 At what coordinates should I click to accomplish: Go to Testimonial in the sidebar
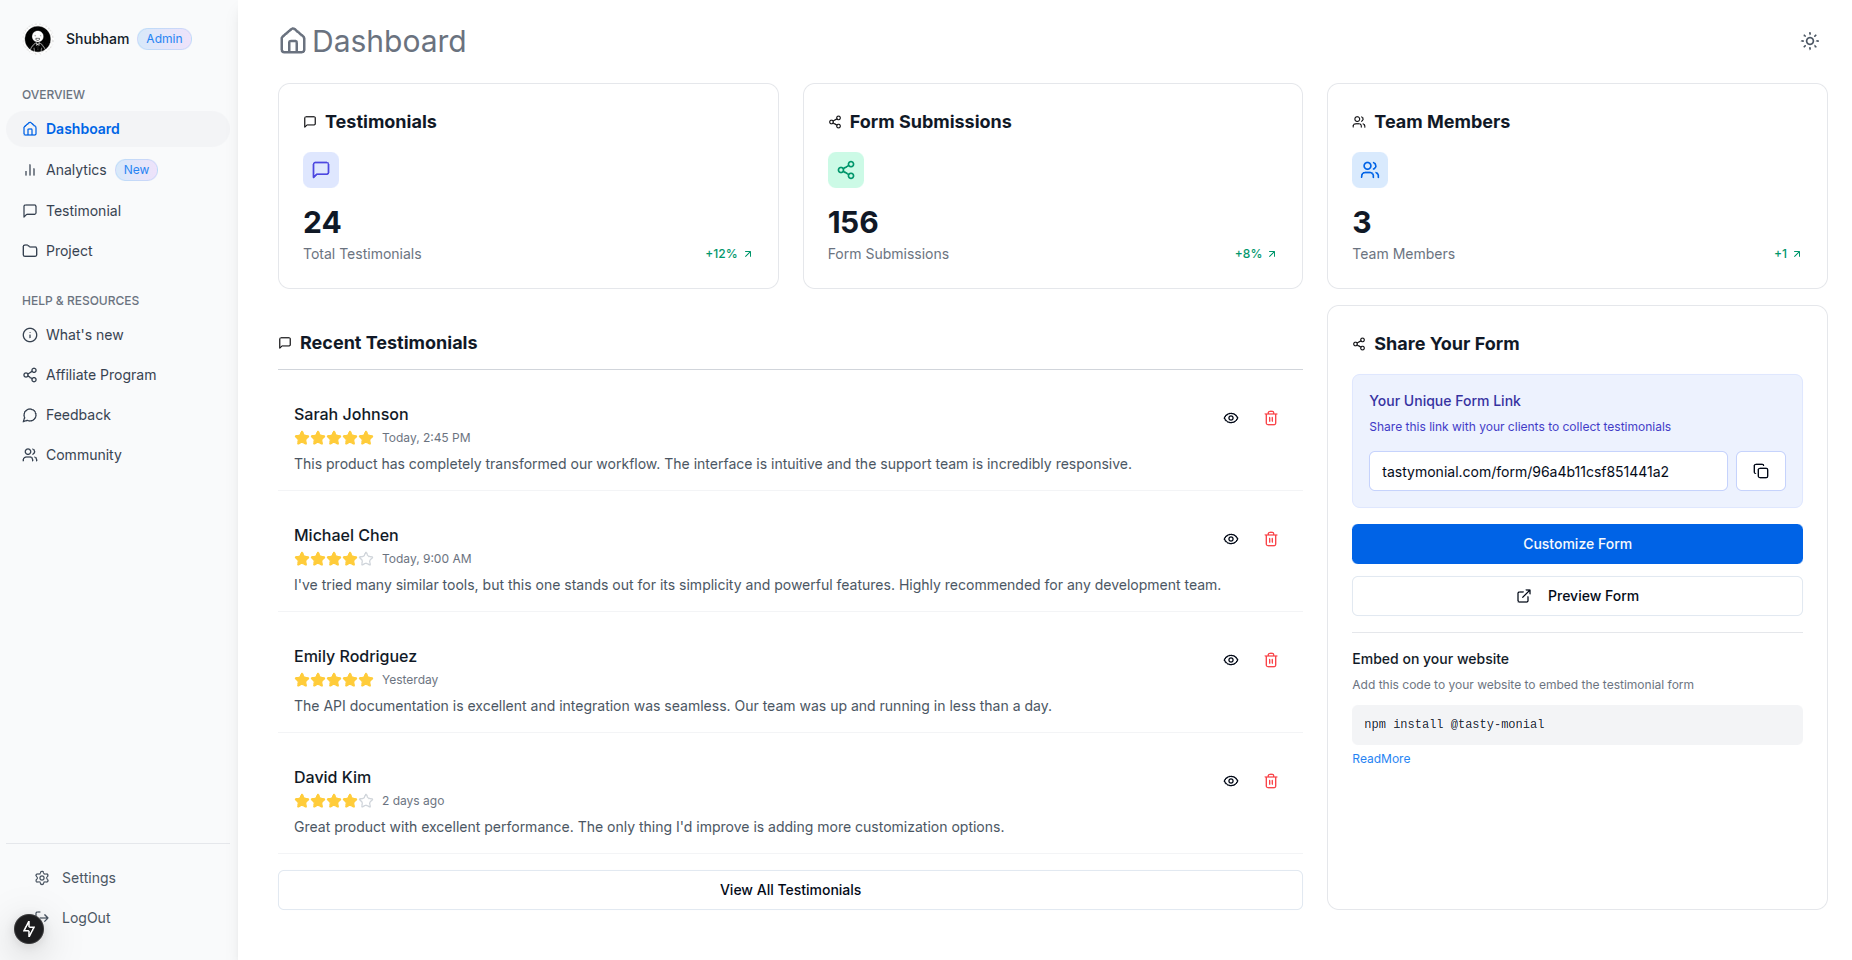[83, 211]
